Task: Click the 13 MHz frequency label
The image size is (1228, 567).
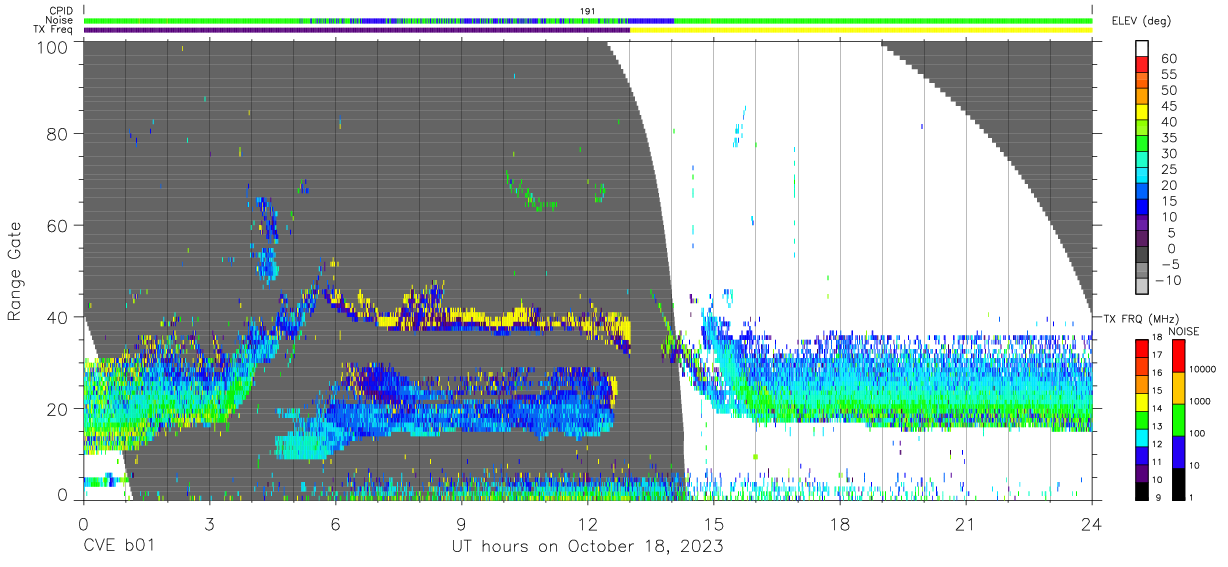Action: tap(1158, 427)
